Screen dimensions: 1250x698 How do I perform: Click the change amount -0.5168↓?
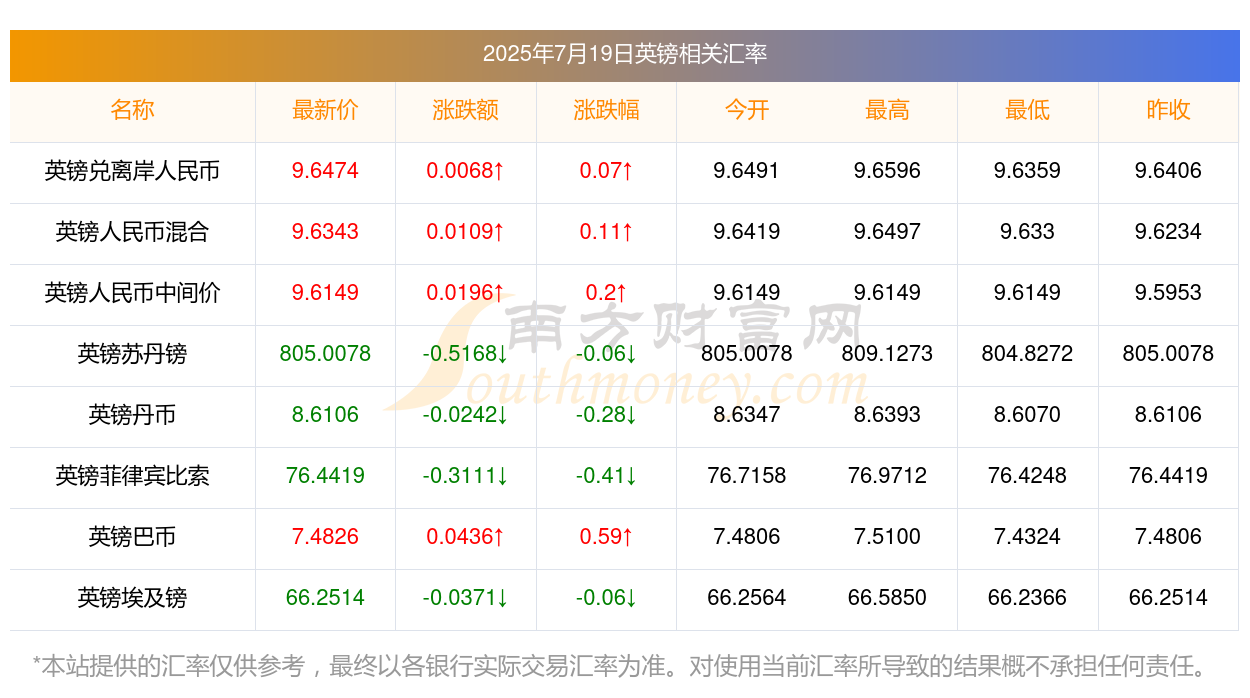point(466,354)
